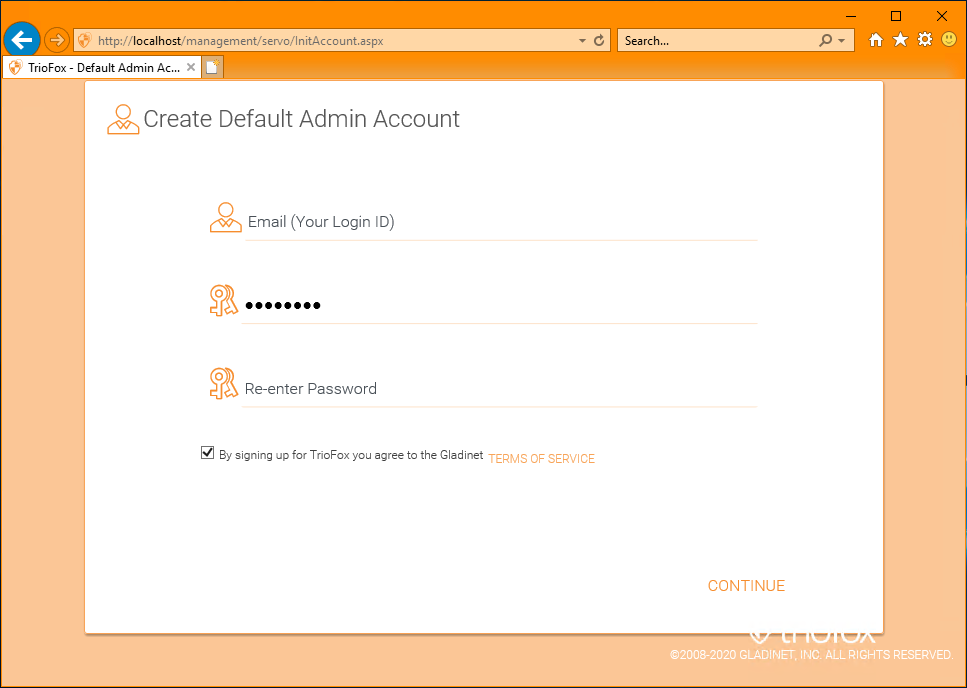Screen dimensions: 967x688
Task: Click the admin user icon in page heading
Action: point(123,120)
